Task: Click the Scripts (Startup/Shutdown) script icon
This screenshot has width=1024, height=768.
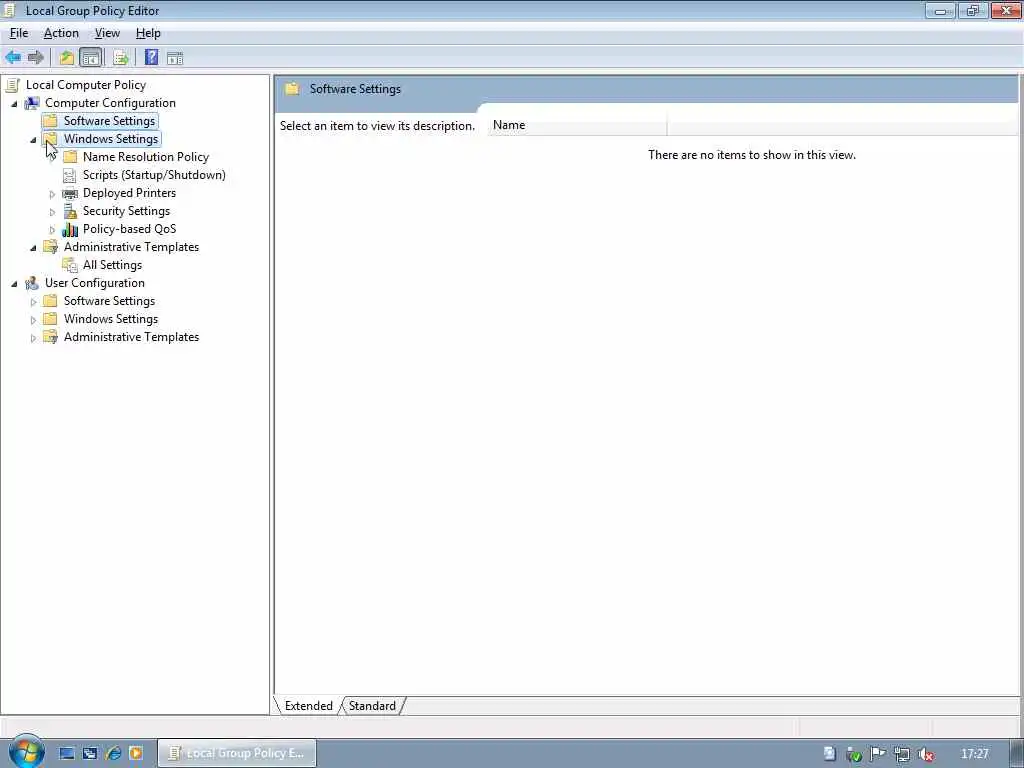Action: 69,175
